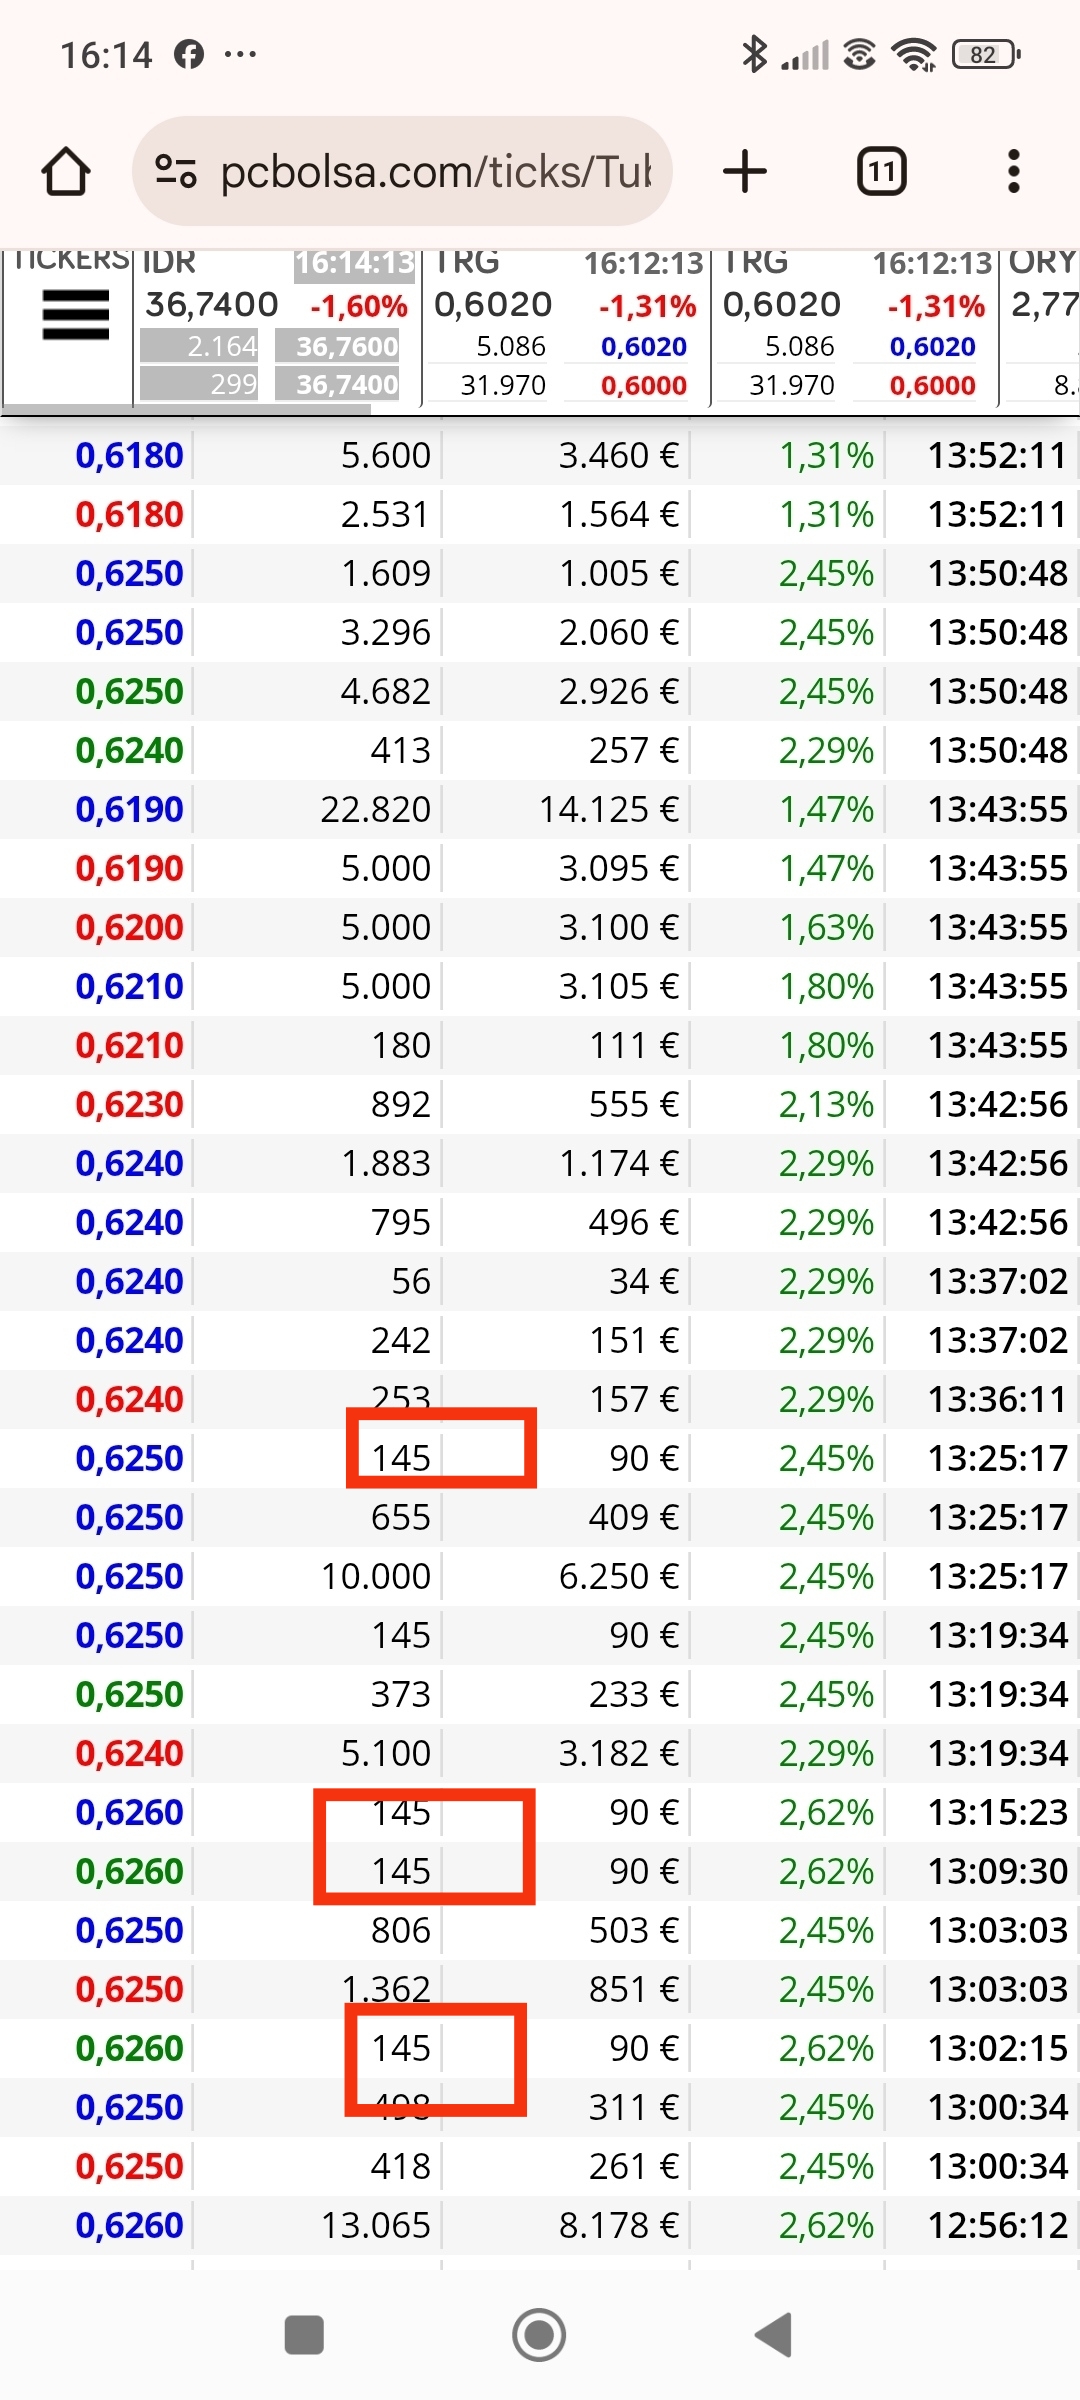Image resolution: width=1080 pixels, height=2400 pixels.
Task: Tap volume 56 cell
Action: point(411,1281)
